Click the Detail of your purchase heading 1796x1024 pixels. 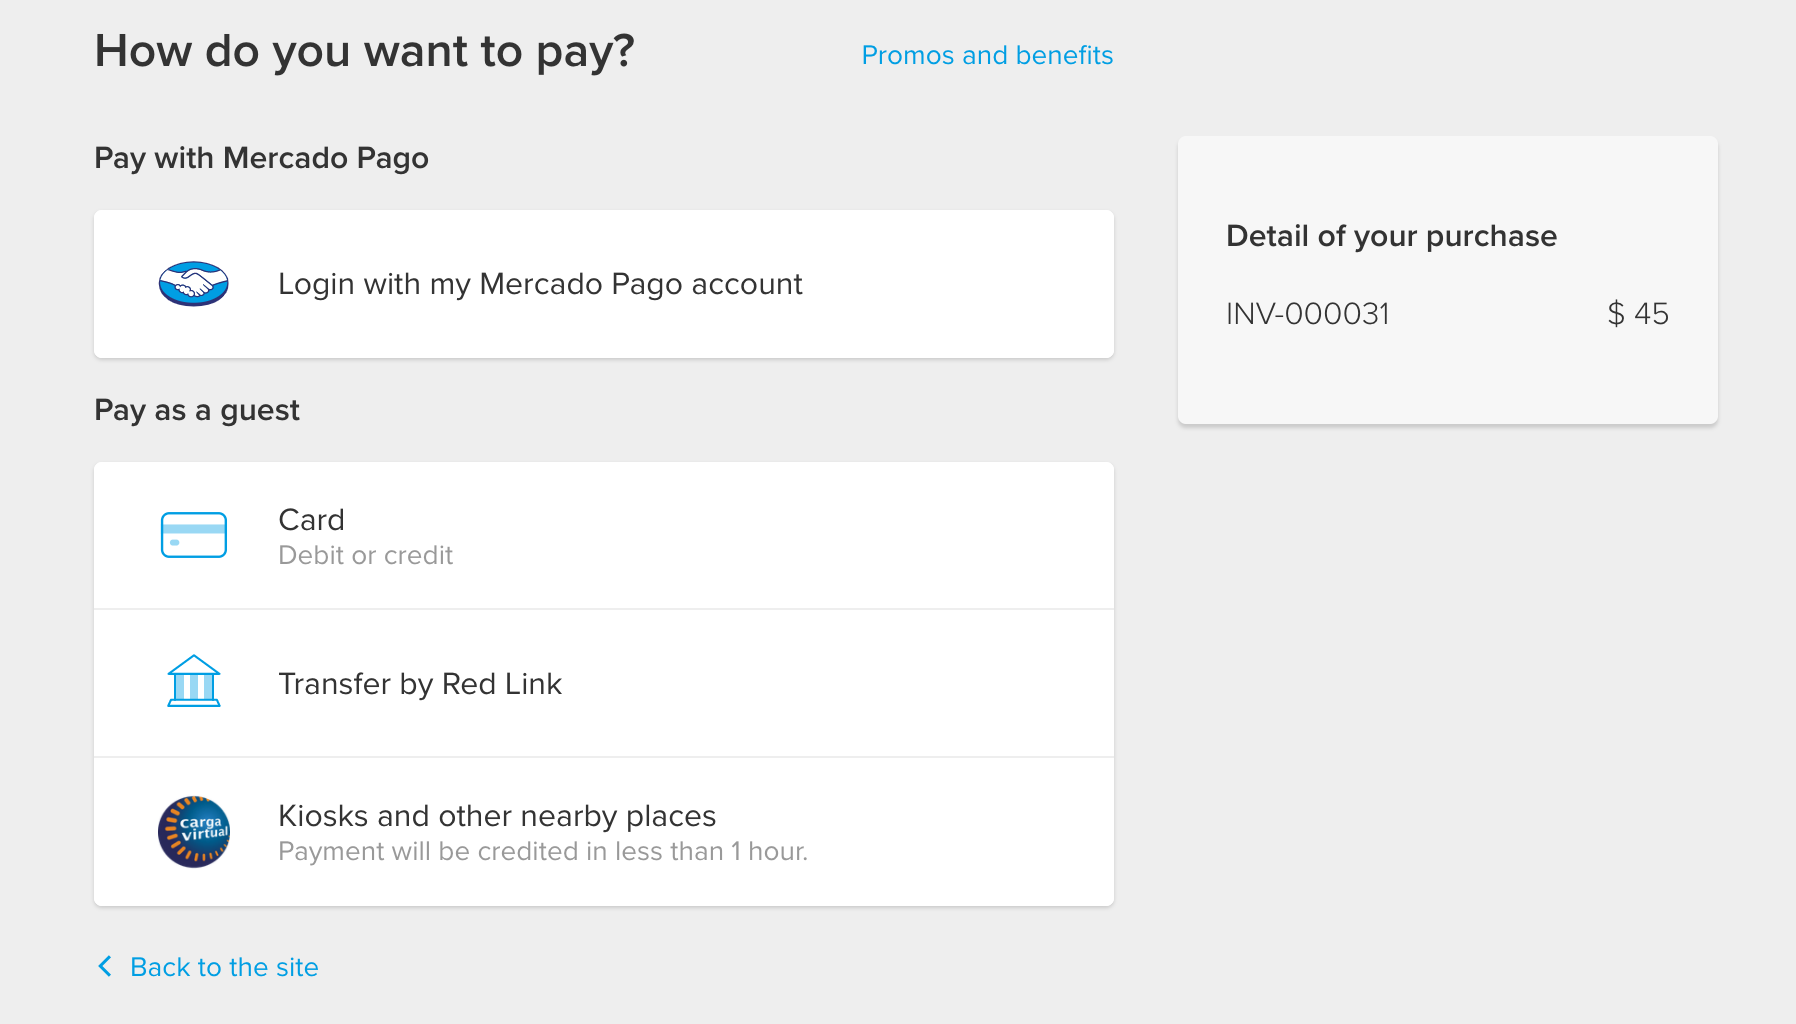(x=1391, y=236)
